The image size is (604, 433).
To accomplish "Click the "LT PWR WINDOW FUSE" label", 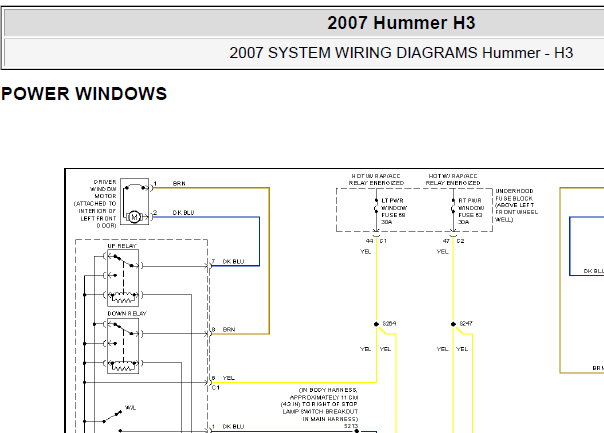I will pos(394,211).
